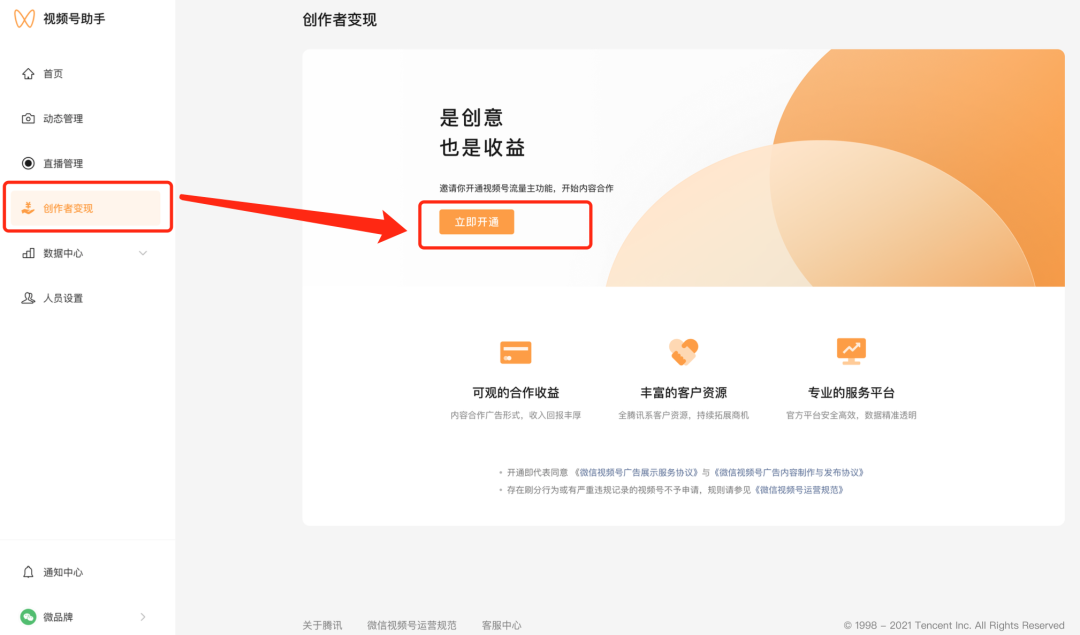
Task: Click the 数据中心 bar chart icon
Action: click(x=28, y=254)
